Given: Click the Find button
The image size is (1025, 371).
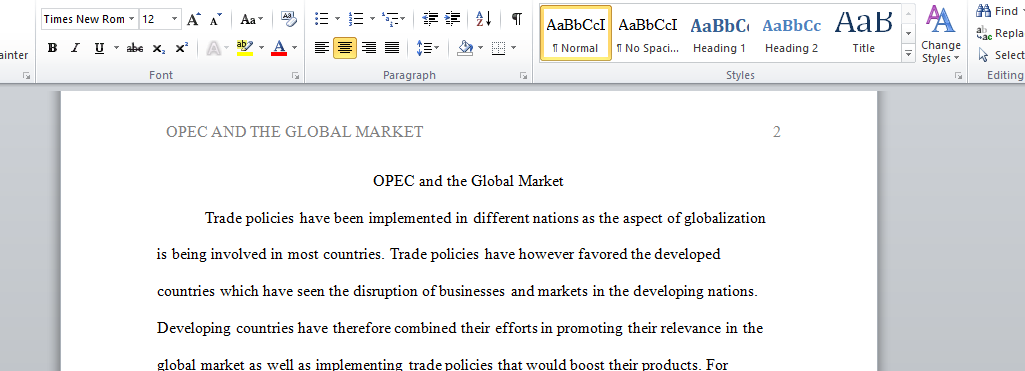Looking at the screenshot, I should [x=999, y=11].
